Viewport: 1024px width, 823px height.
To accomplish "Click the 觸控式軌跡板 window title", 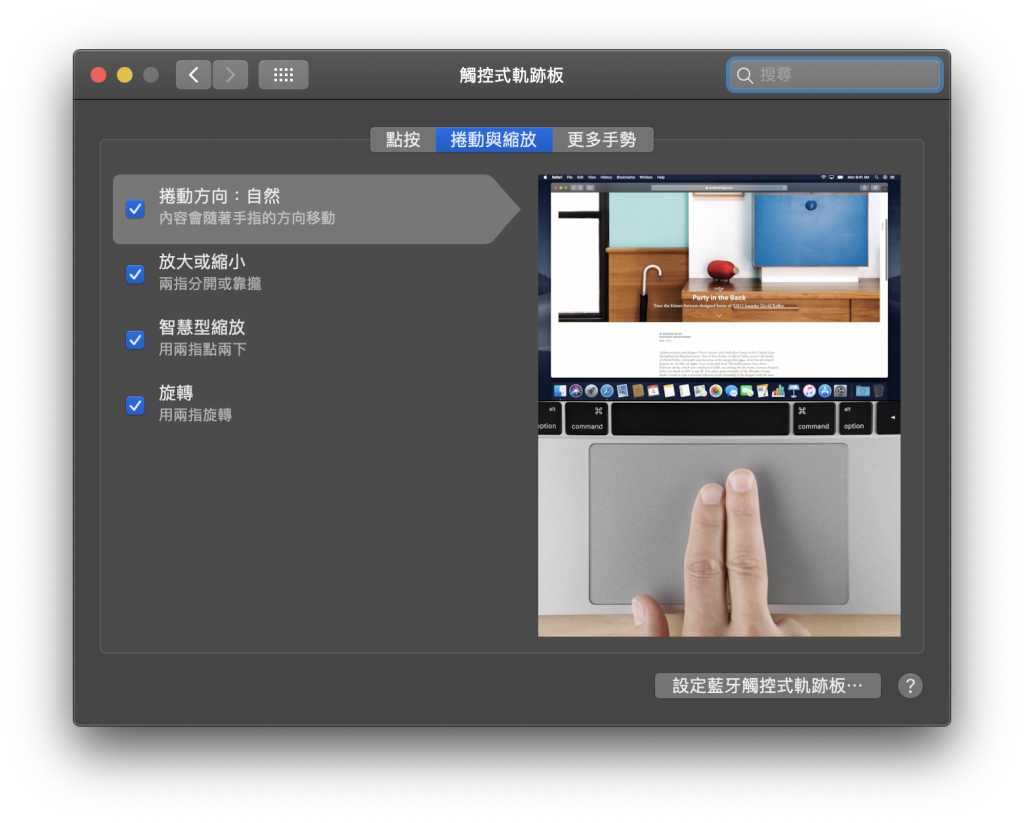I will (x=511, y=75).
